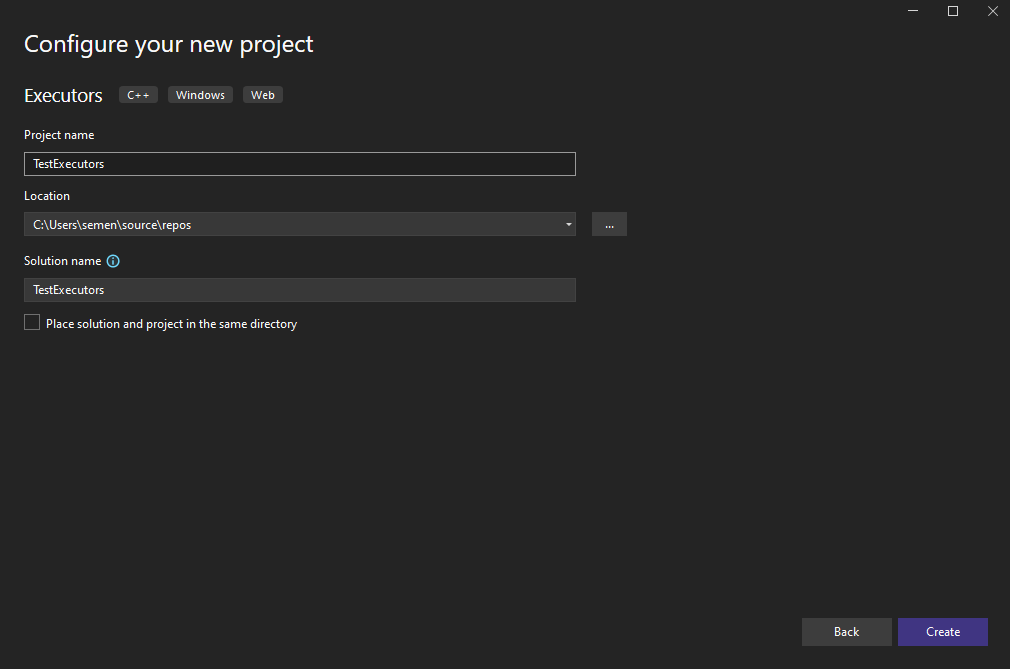Click the Project name input field
Viewport: 1010px width, 669px height.
click(x=300, y=164)
